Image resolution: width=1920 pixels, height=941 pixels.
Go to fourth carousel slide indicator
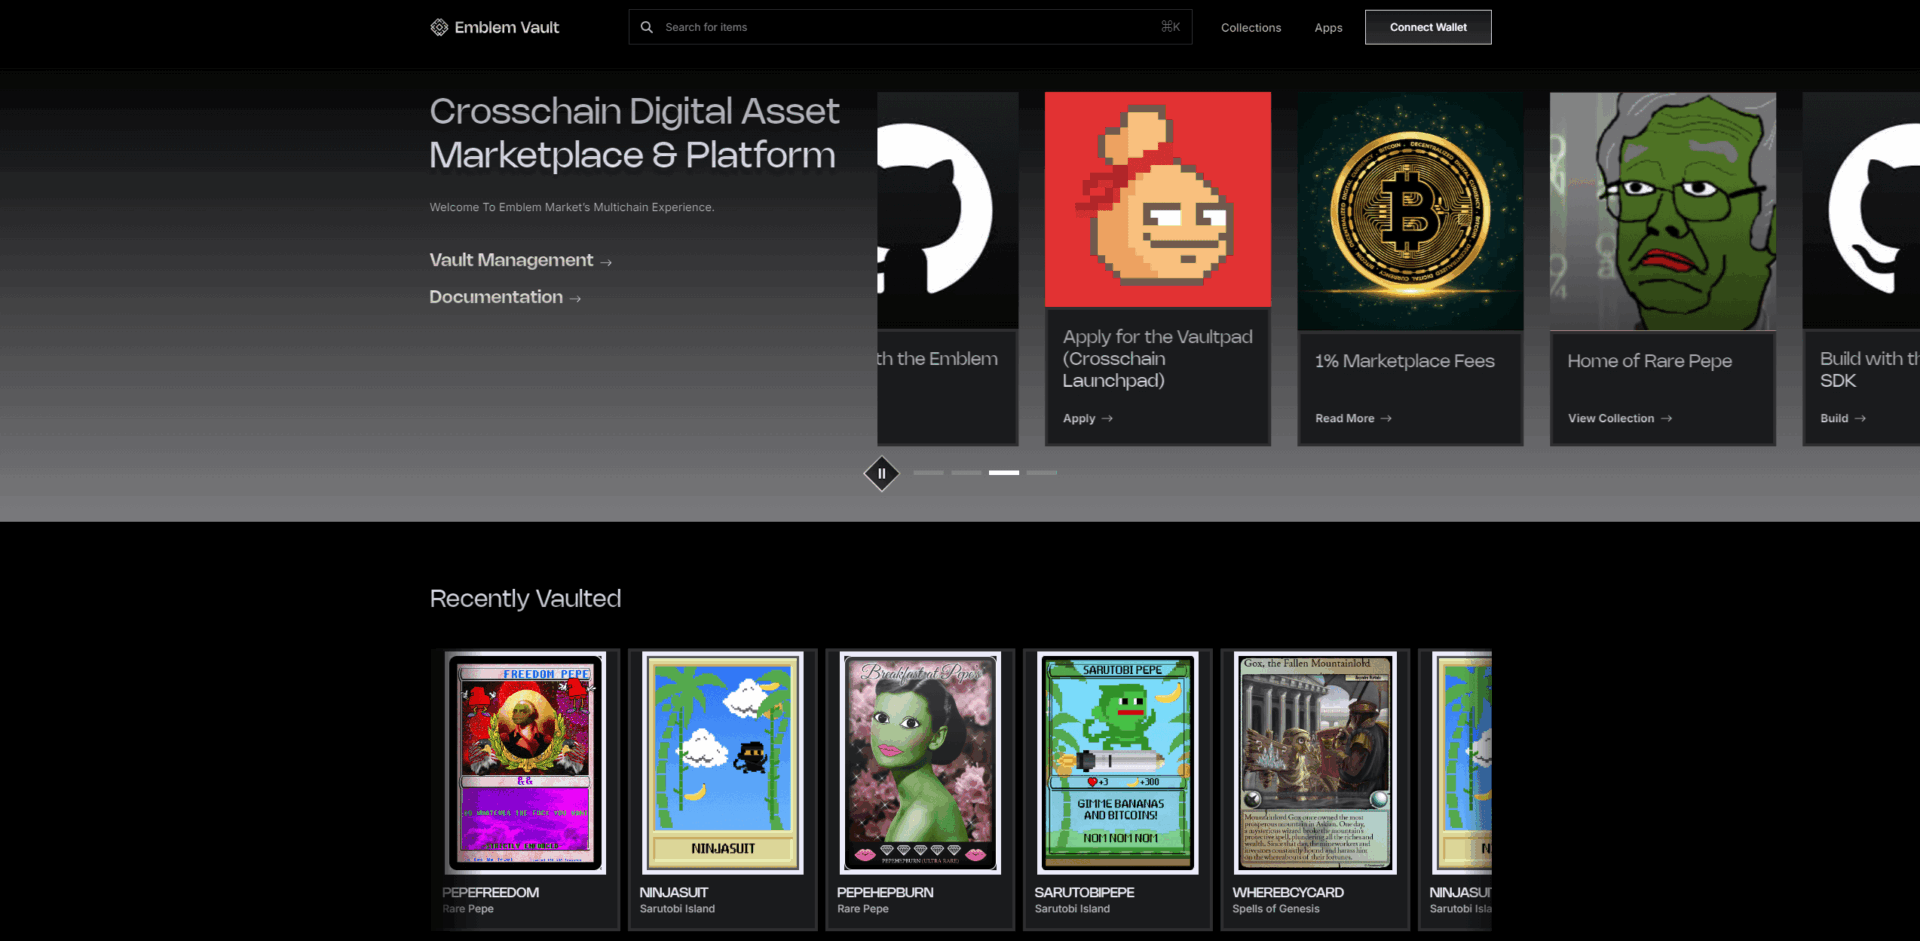point(1042,473)
